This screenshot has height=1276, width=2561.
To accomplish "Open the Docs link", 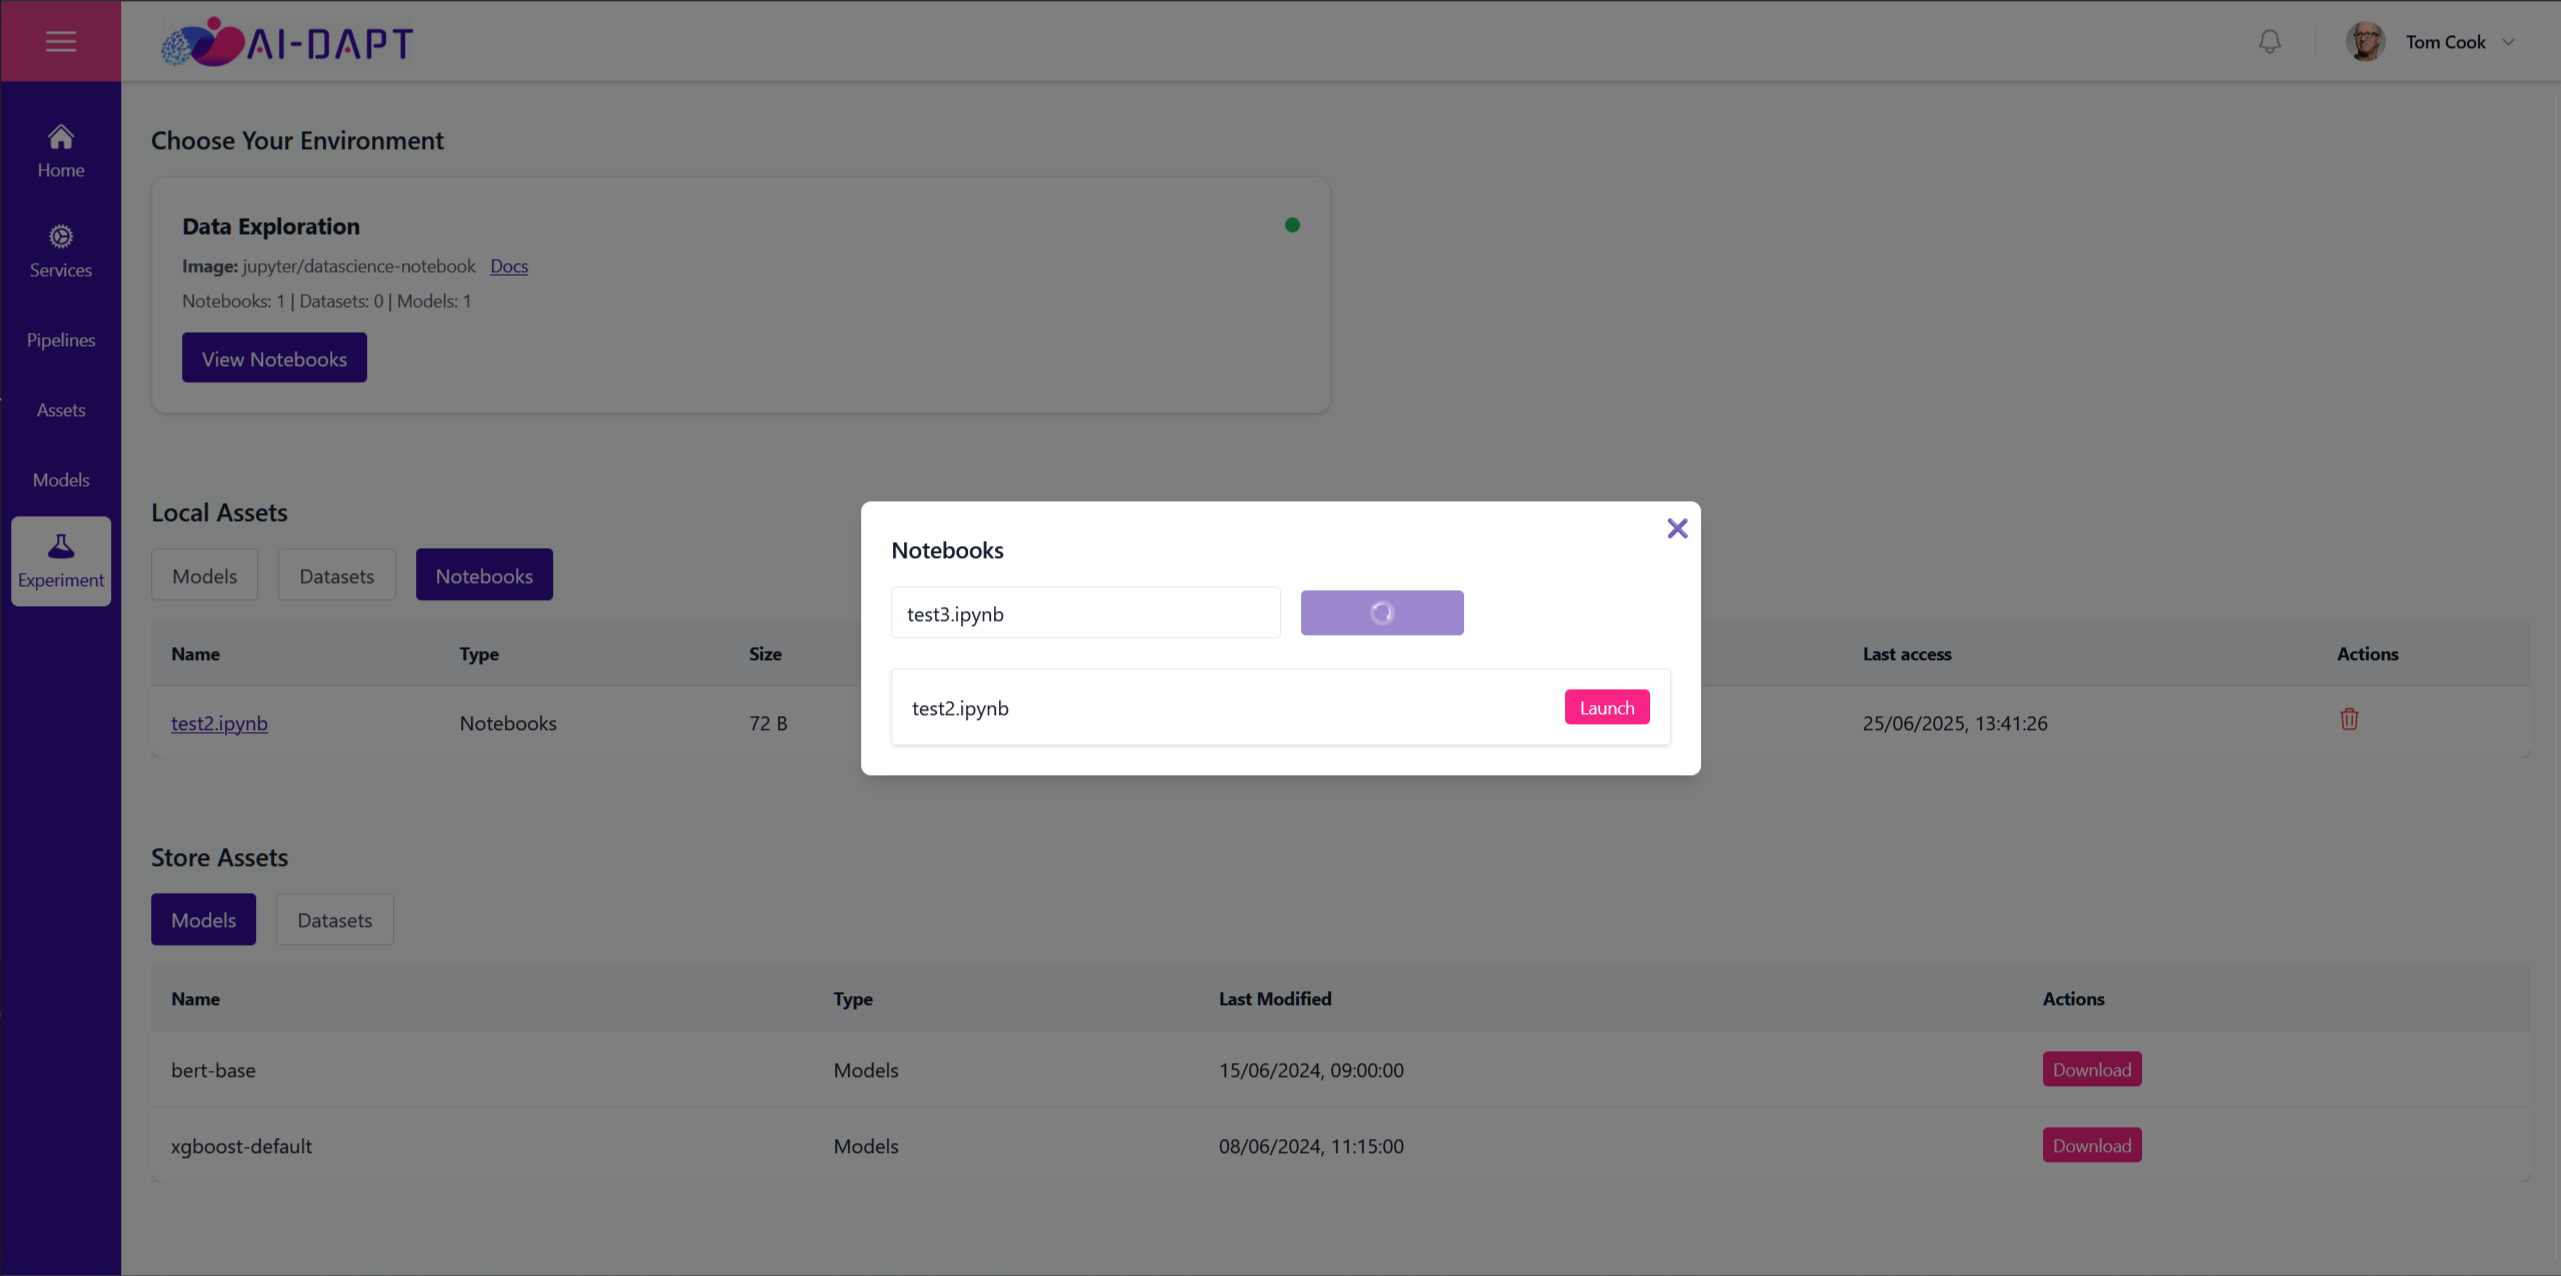I will 509,266.
